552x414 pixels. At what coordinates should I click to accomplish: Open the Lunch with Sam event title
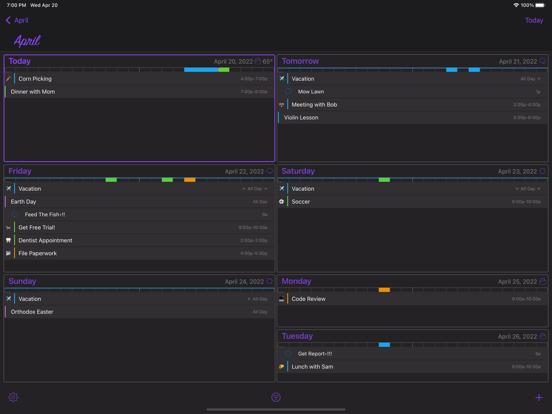coord(312,366)
